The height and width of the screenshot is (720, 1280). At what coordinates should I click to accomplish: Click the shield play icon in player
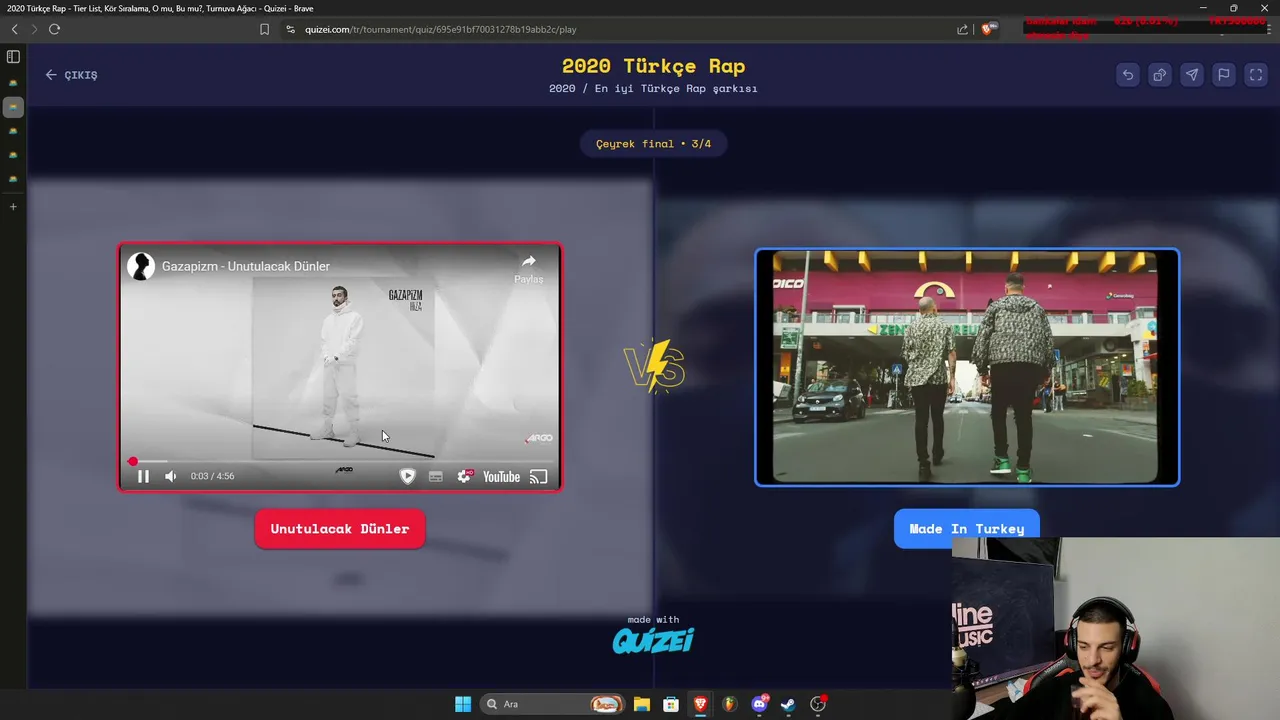click(407, 477)
